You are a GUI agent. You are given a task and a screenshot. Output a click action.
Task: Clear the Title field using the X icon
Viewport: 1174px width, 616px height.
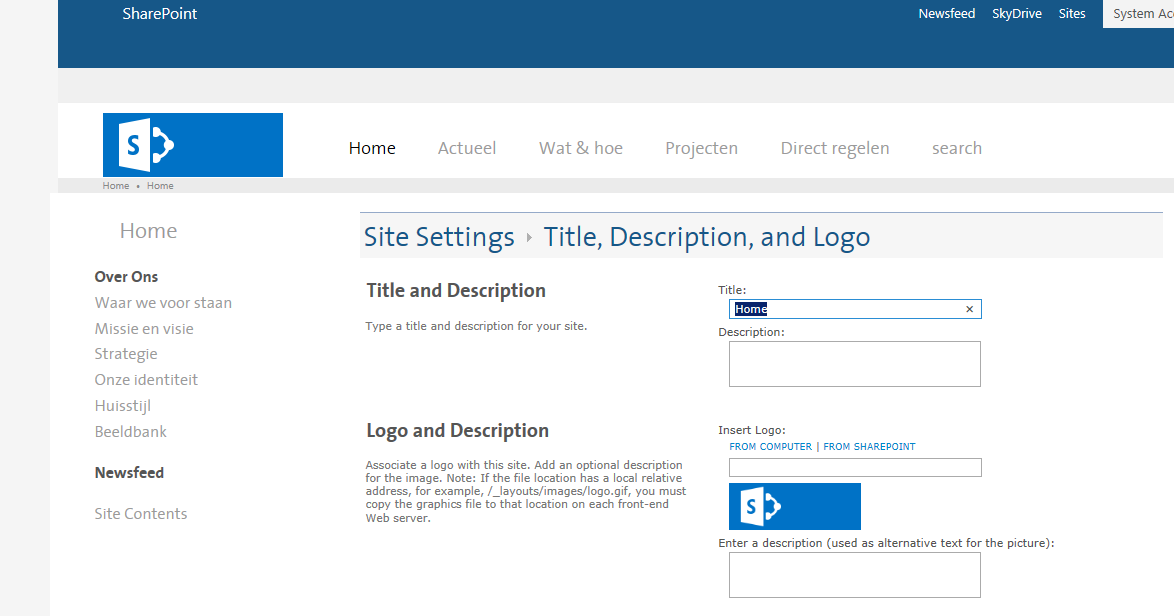tap(969, 309)
